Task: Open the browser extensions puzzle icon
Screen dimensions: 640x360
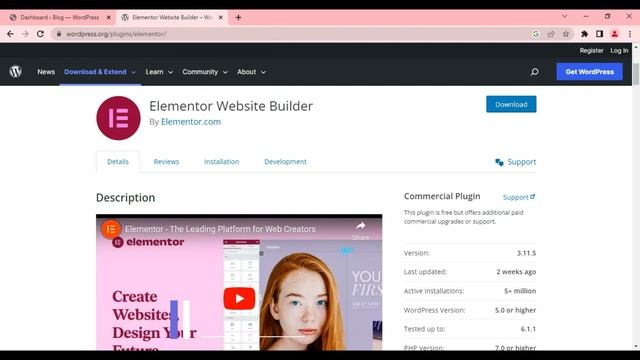Action: [584, 34]
